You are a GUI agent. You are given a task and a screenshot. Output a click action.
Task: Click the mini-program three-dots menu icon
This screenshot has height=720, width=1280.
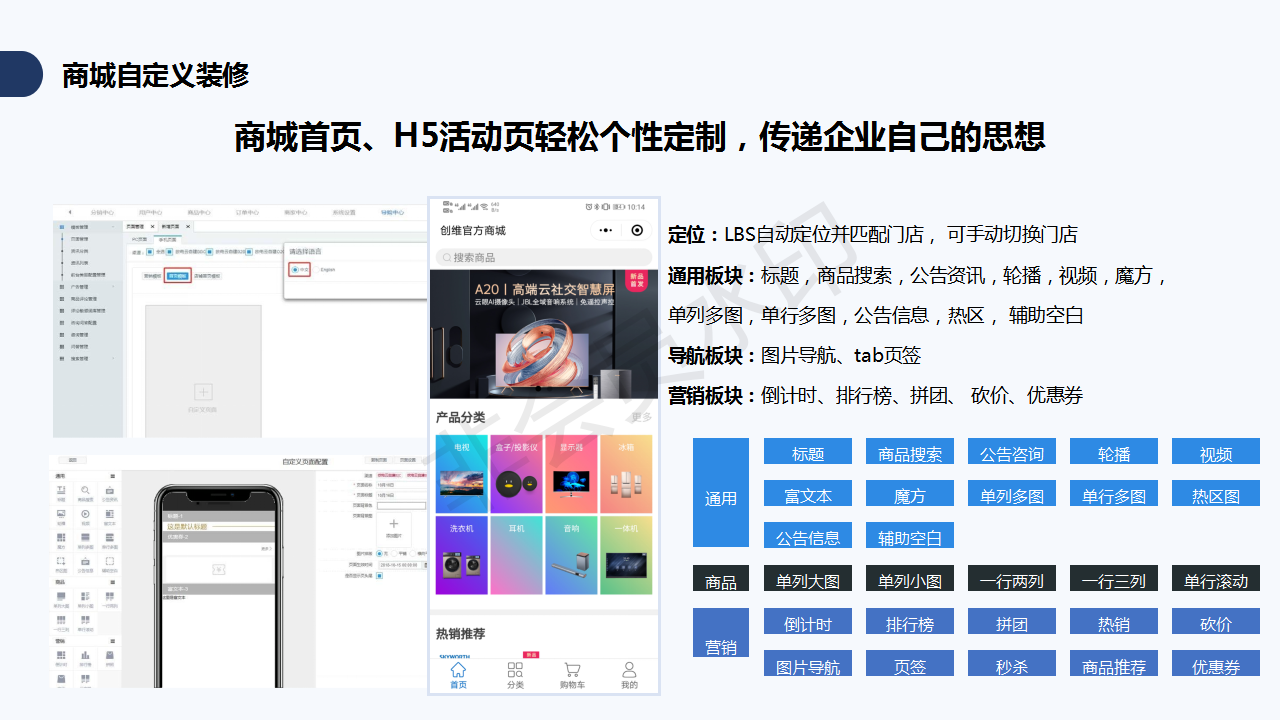pos(606,230)
